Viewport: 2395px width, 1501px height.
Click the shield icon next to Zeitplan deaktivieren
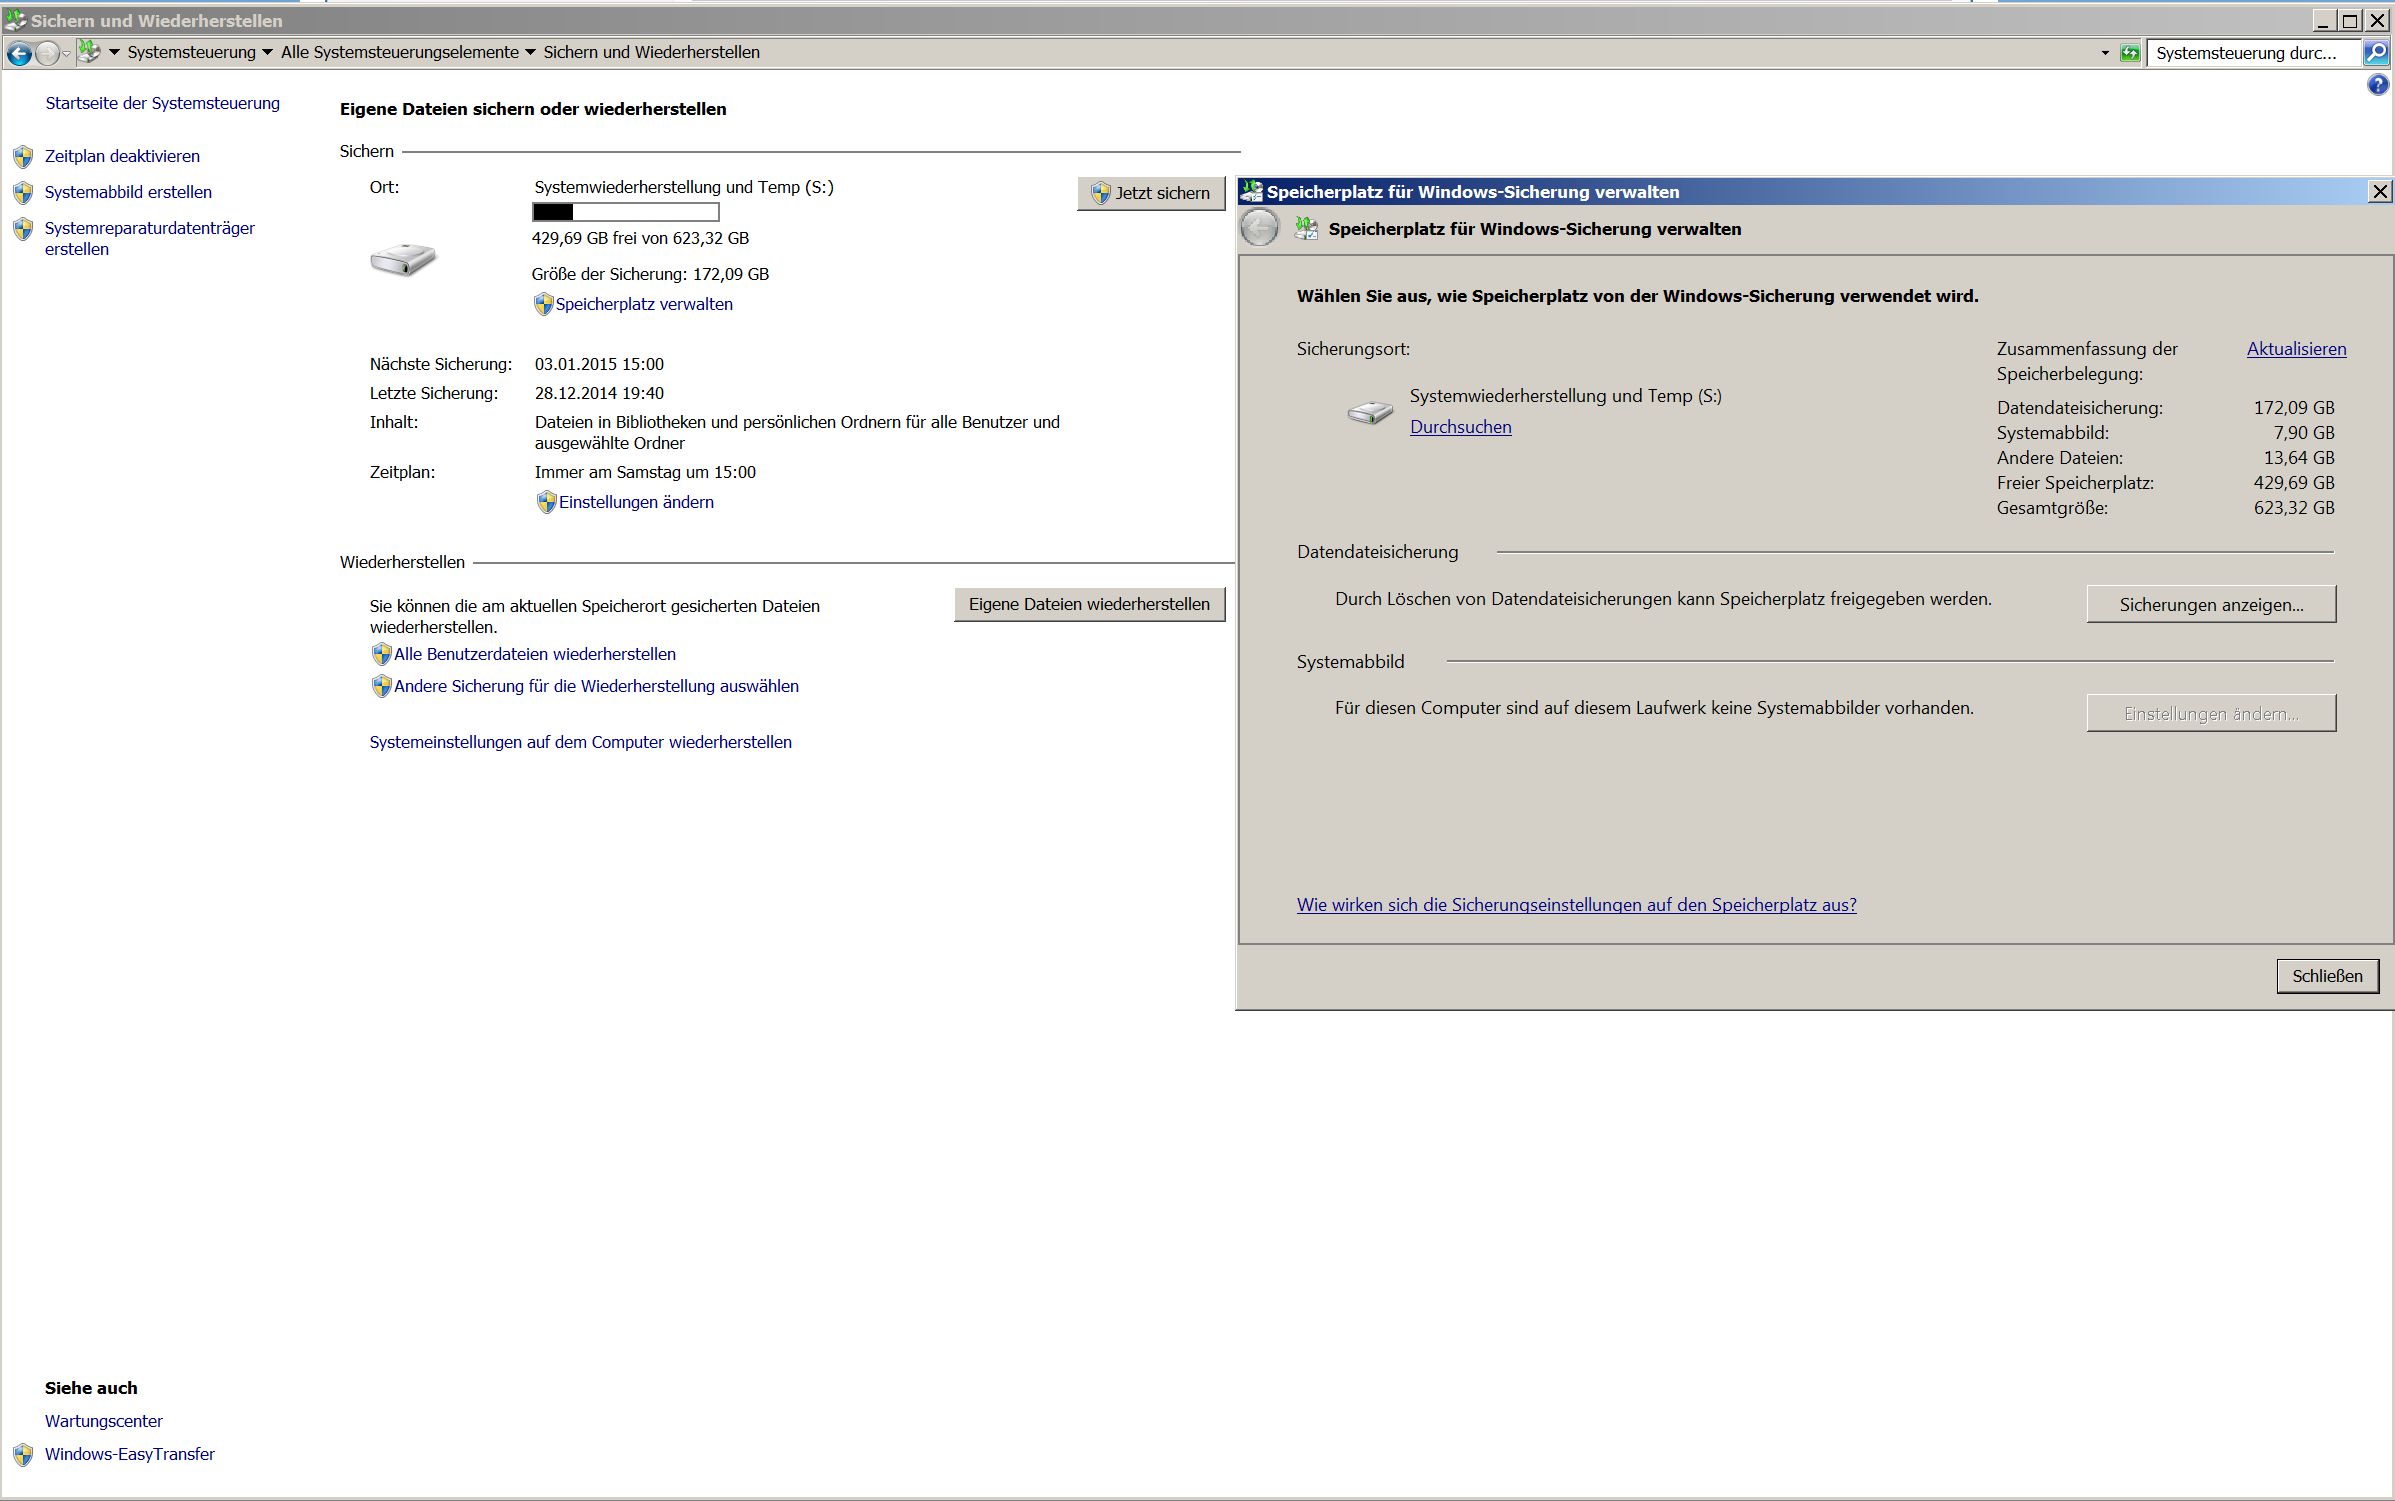[23, 157]
